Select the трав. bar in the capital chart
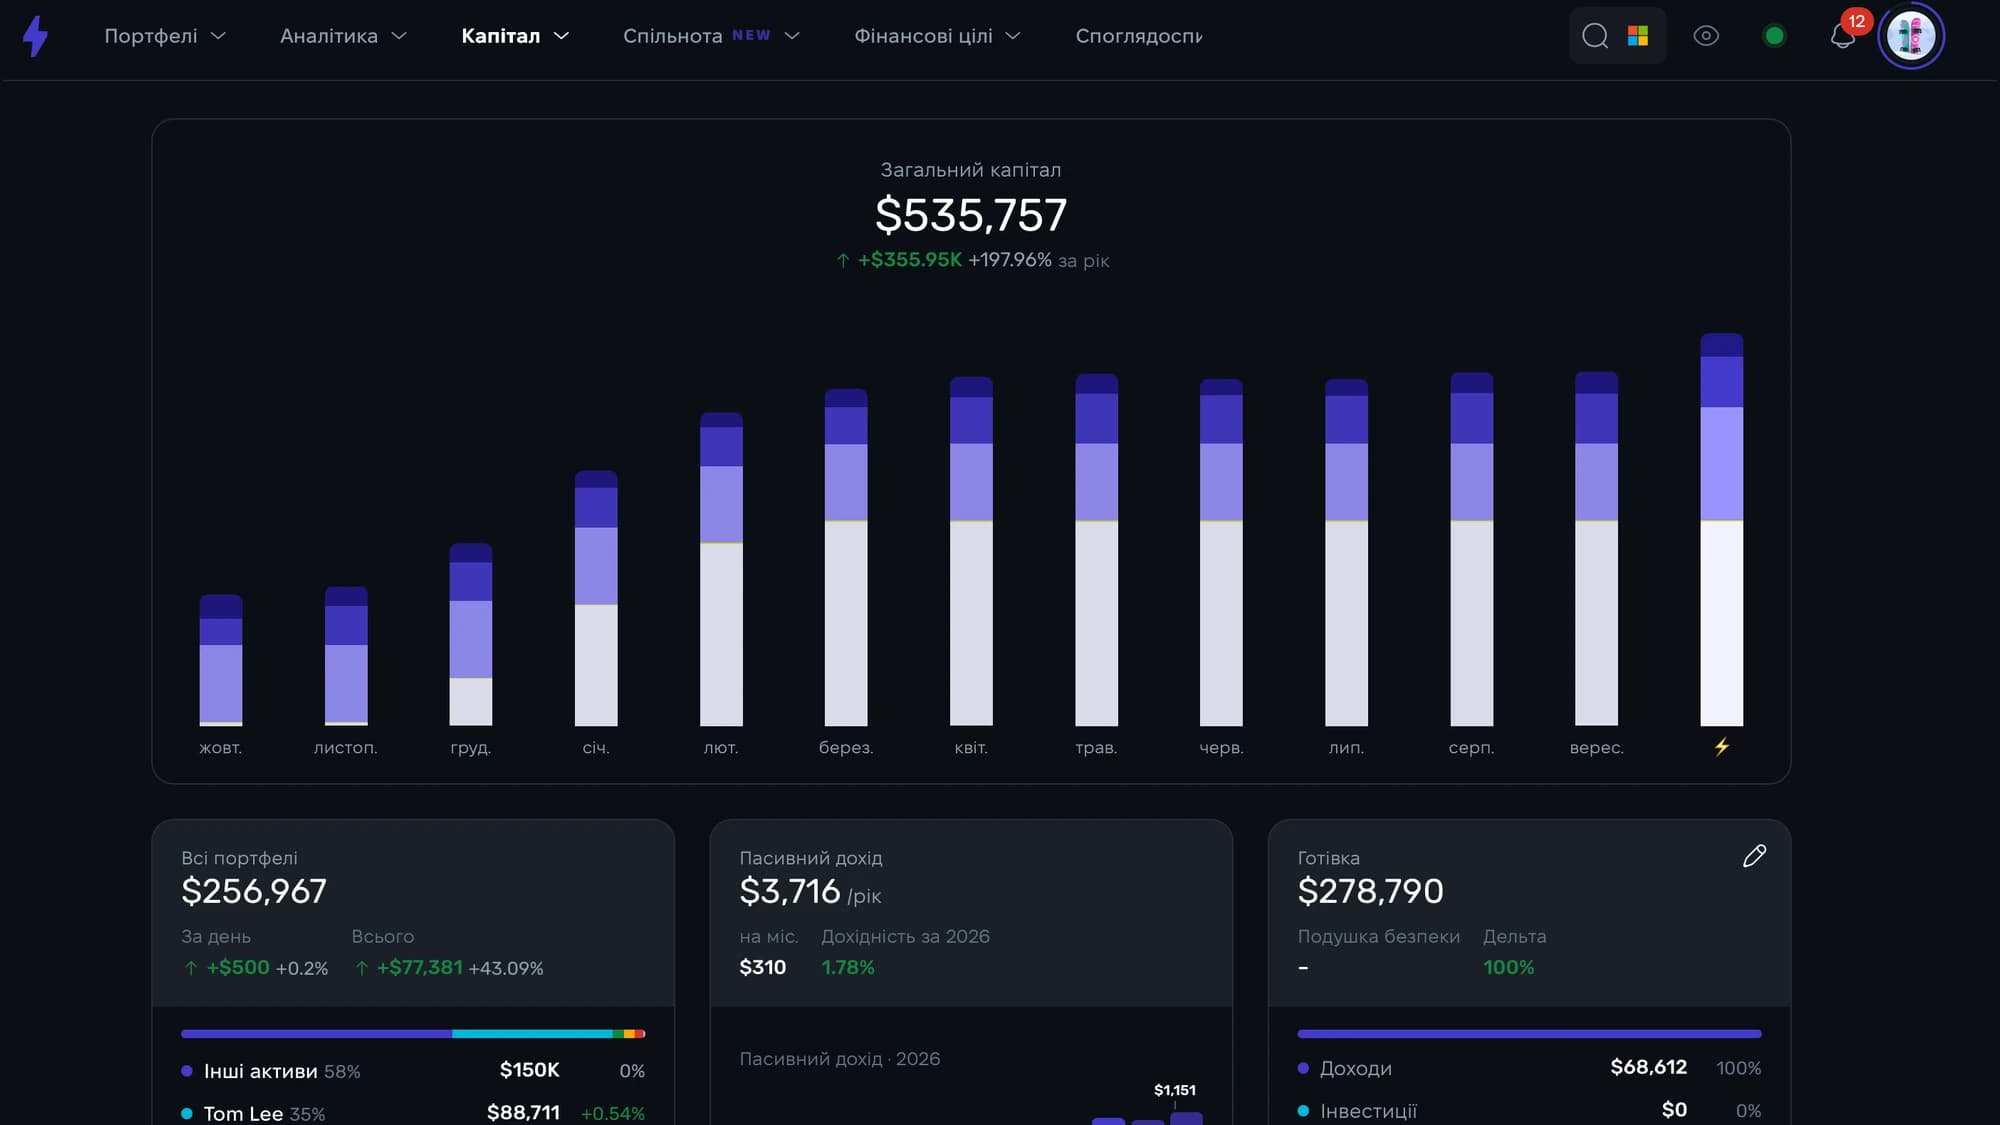The image size is (2000, 1125). pos(1096,550)
